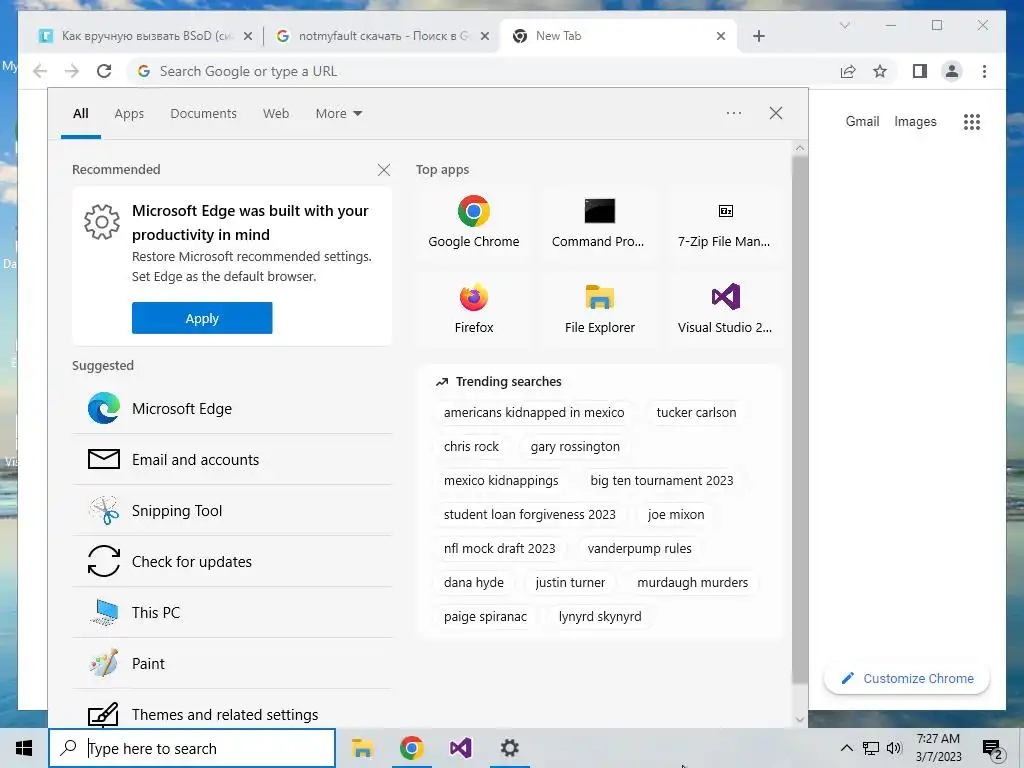Click the Windows Start button
This screenshot has height=768, width=1024.
tap(24, 748)
